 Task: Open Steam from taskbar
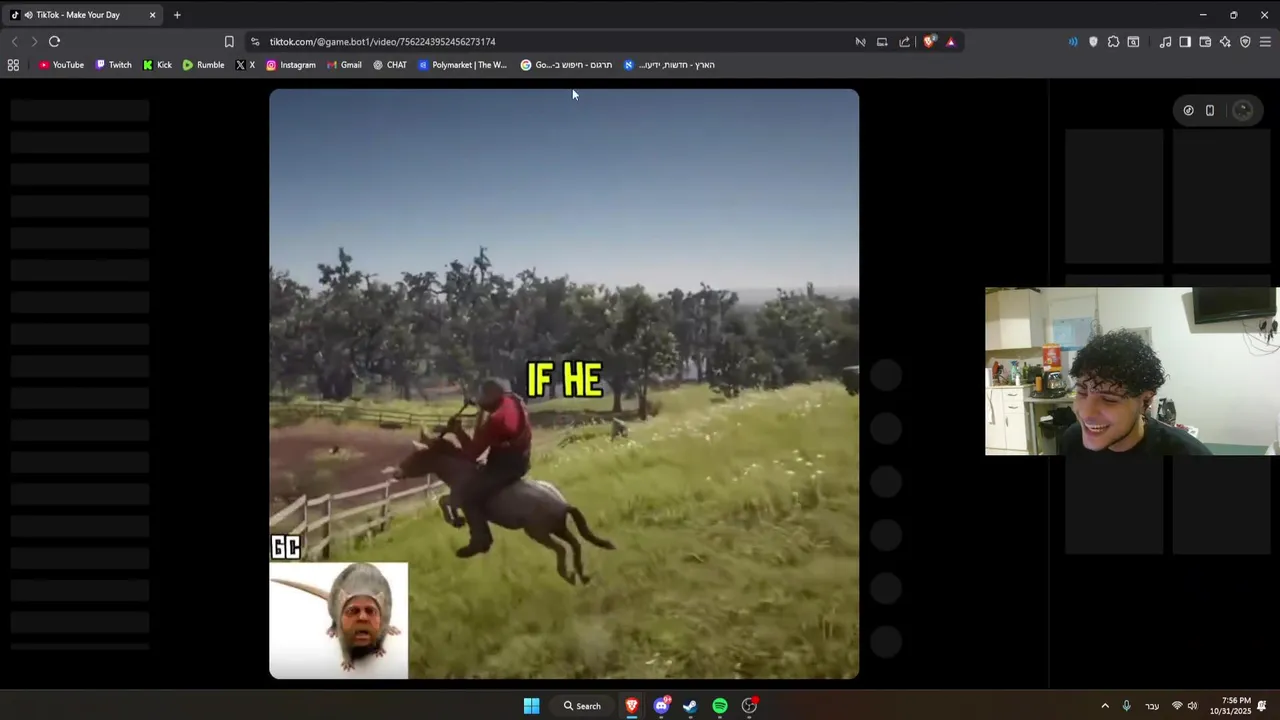(x=690, y=706)
